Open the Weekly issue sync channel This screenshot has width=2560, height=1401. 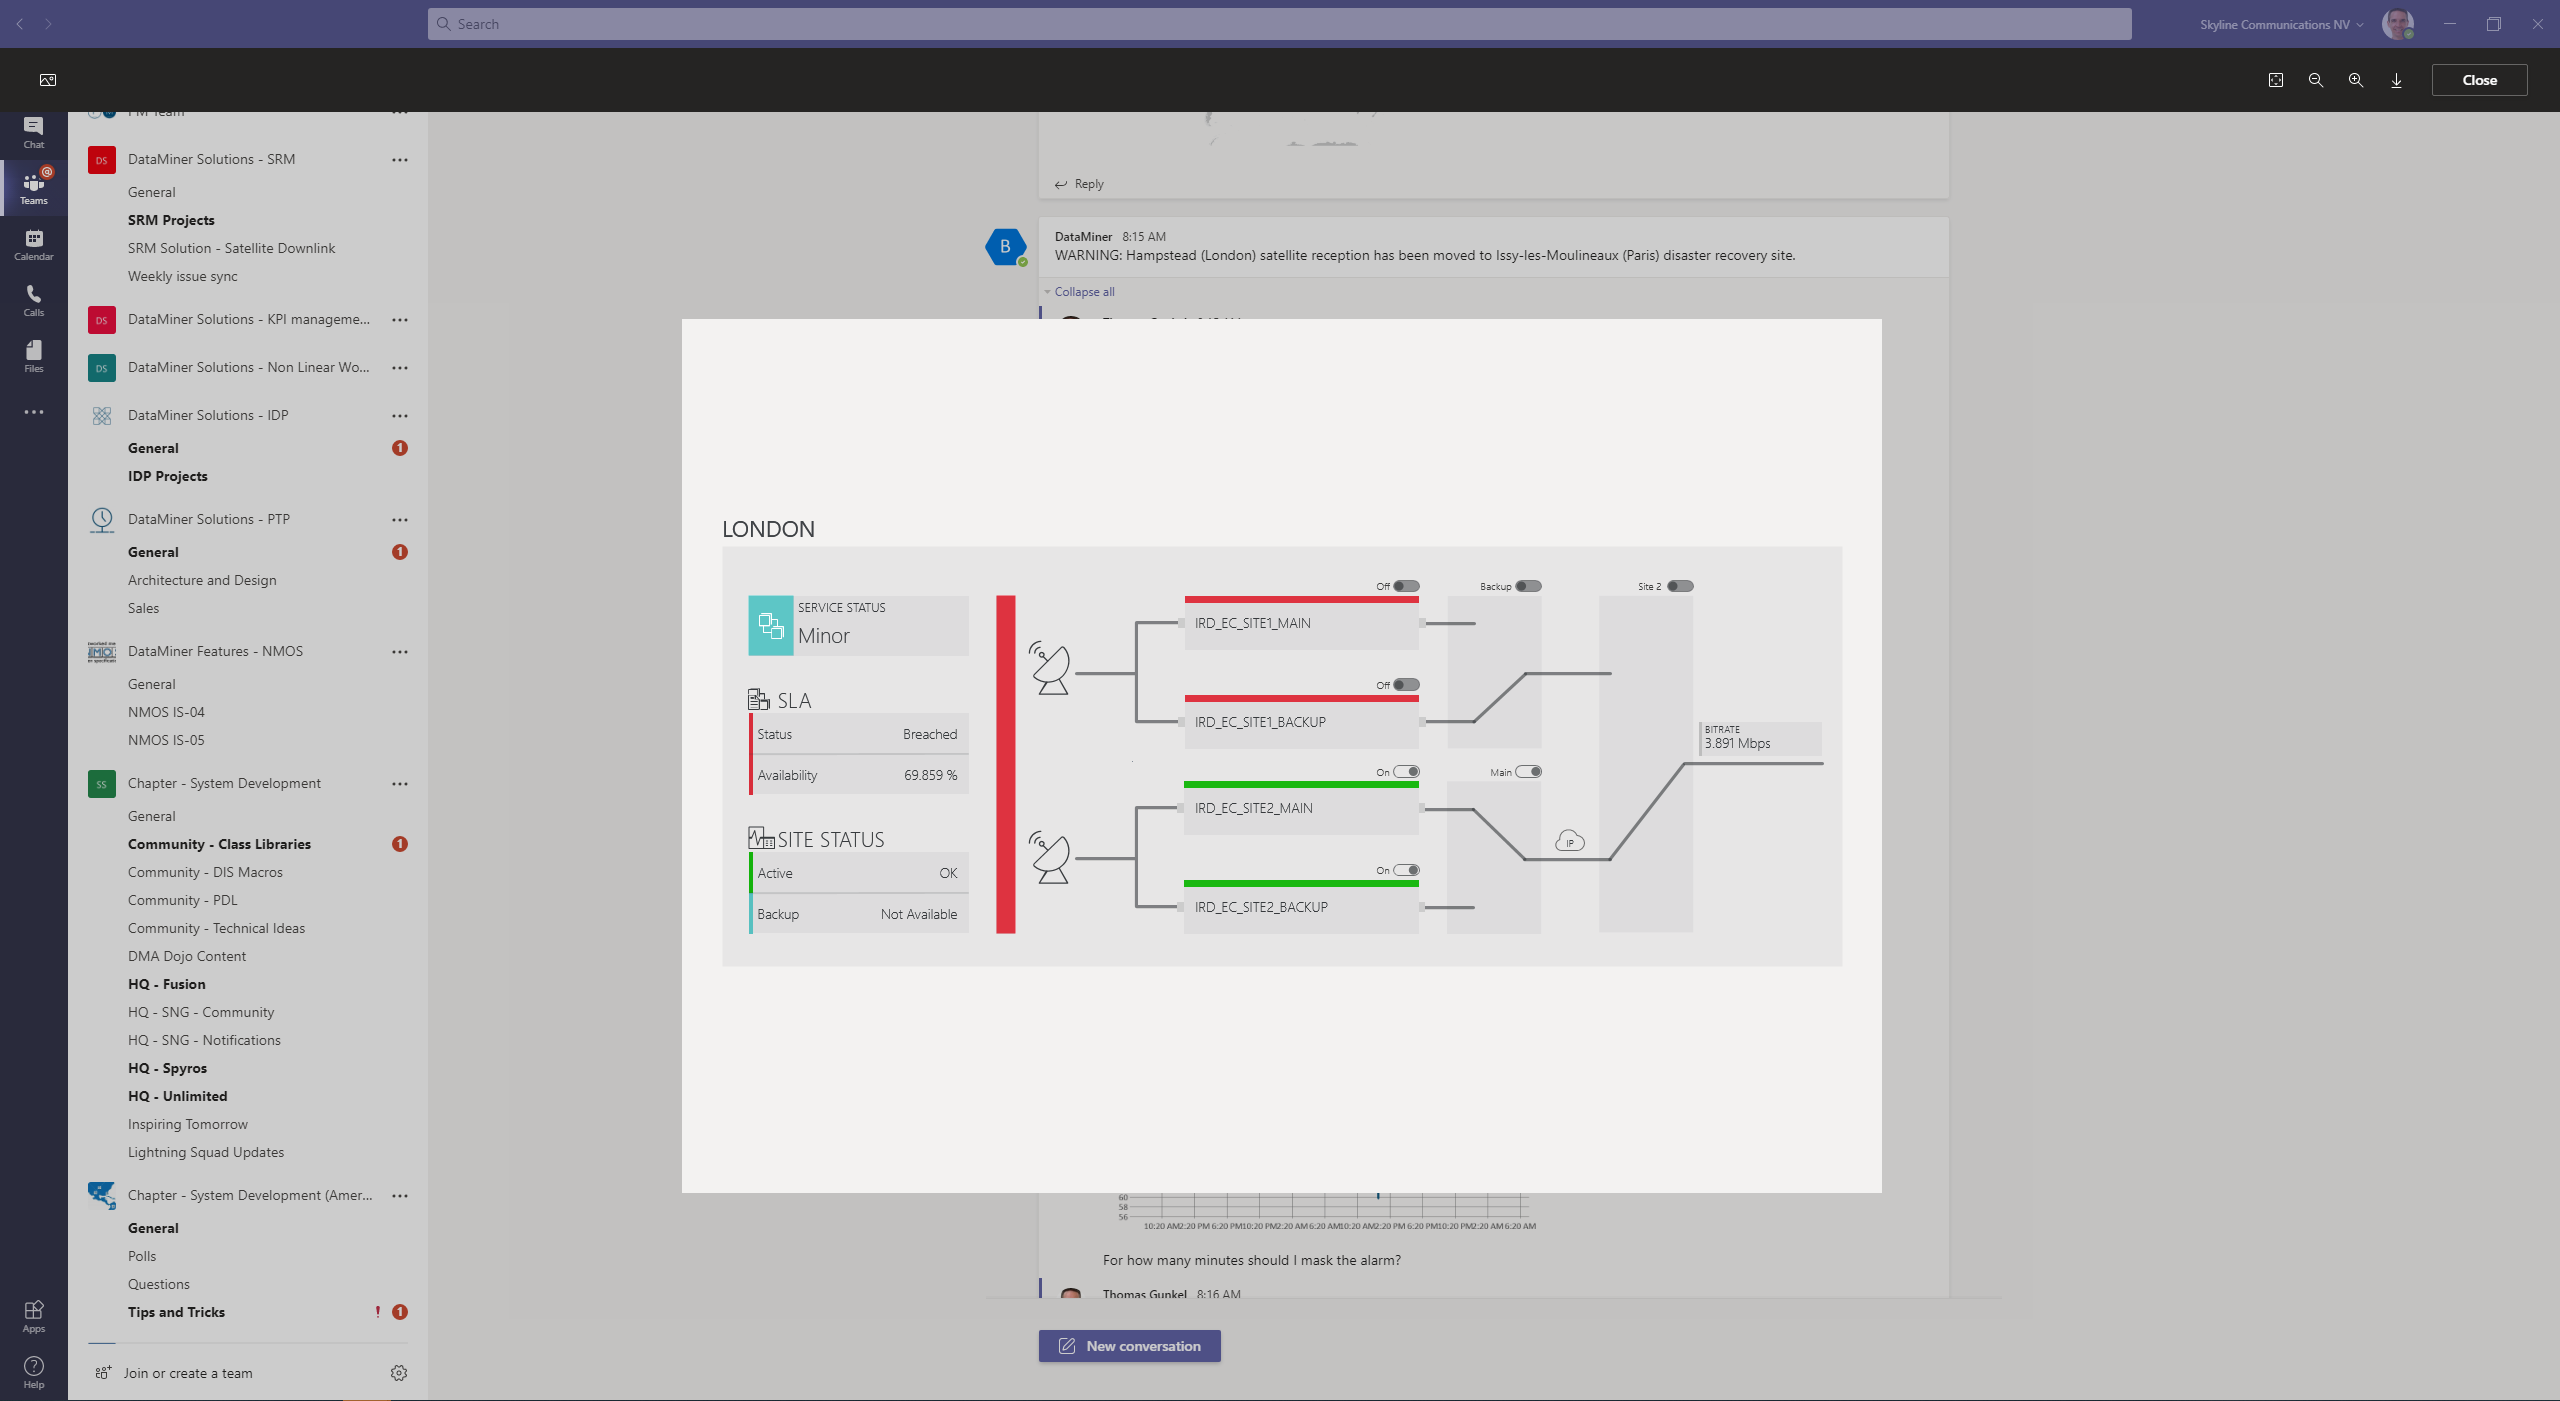pyautogui.click(x=182, y=276)
